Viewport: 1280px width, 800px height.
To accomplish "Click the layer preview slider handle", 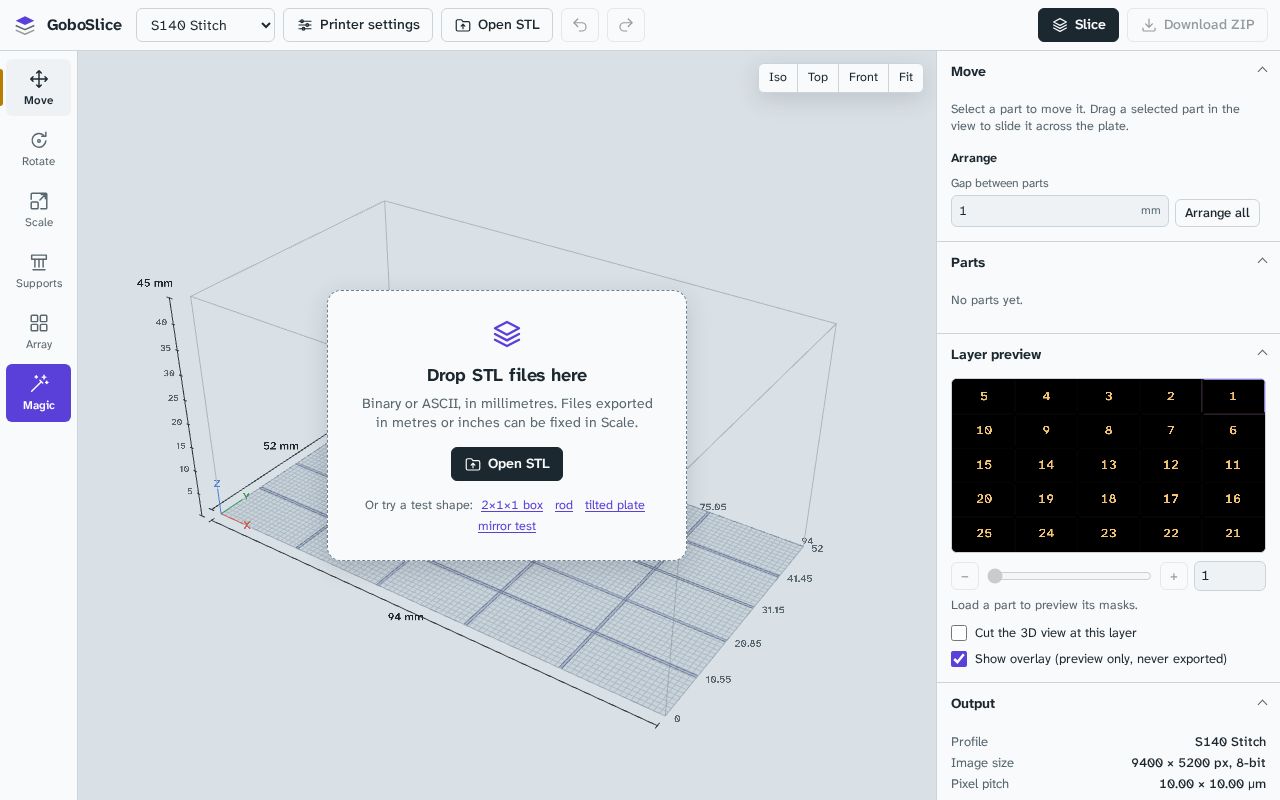I will point(995,576).
